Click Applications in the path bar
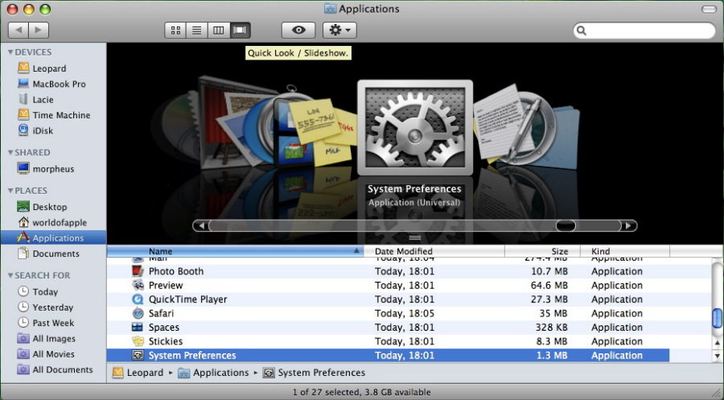 click(213, 373)
